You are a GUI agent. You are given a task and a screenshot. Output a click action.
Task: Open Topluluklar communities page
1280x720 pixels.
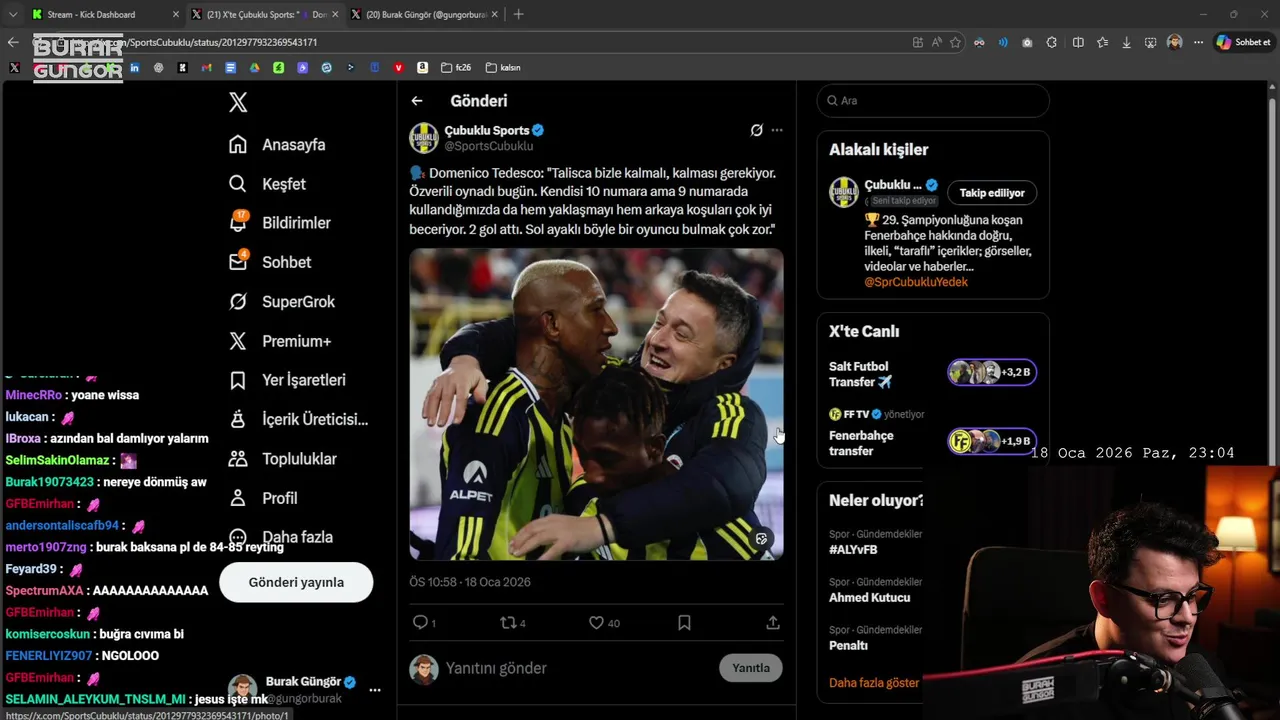coord(282,459)
